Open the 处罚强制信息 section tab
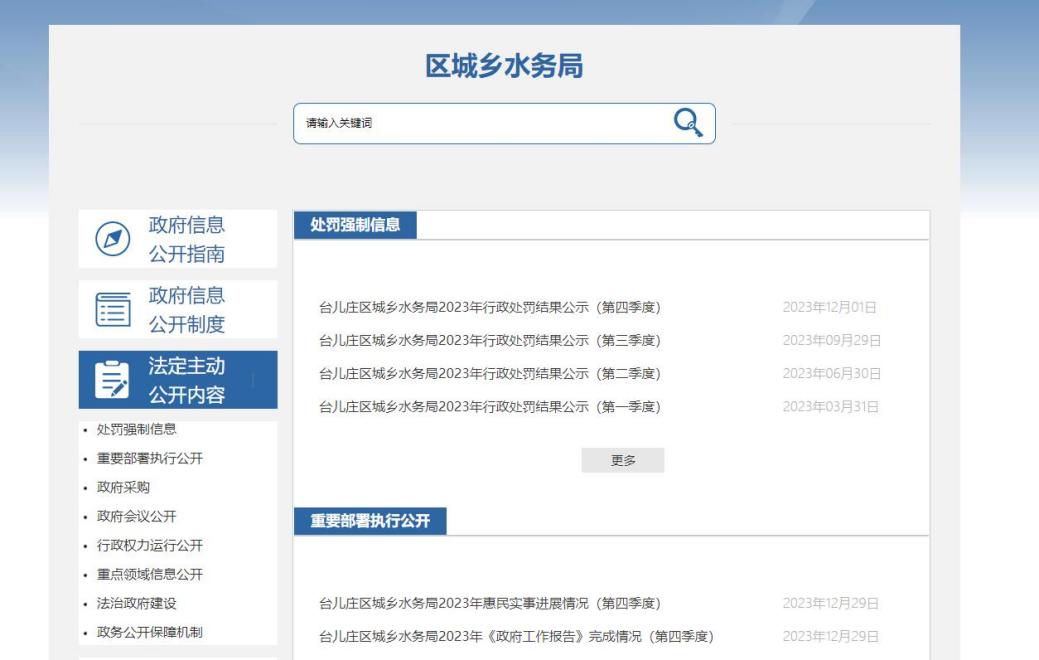This screenshot has height=660, width=1039. [x=355, y=225]
